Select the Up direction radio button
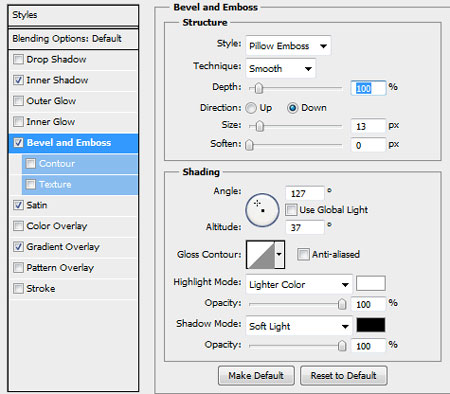The height and width of the screenshot is (394, 450). click(251, 108)
